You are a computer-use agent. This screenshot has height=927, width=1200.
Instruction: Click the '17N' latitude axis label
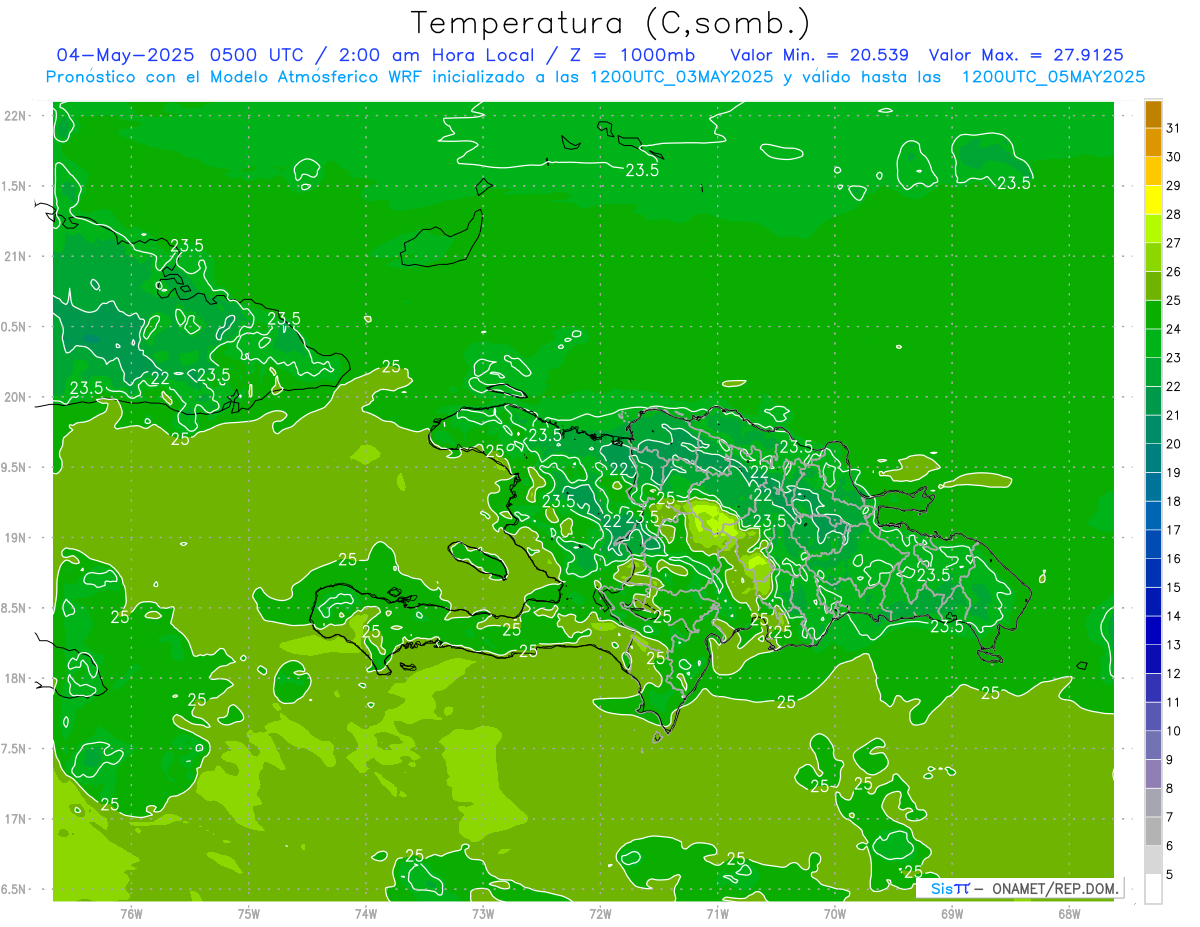pyautogui.click(x=16, y=820)
